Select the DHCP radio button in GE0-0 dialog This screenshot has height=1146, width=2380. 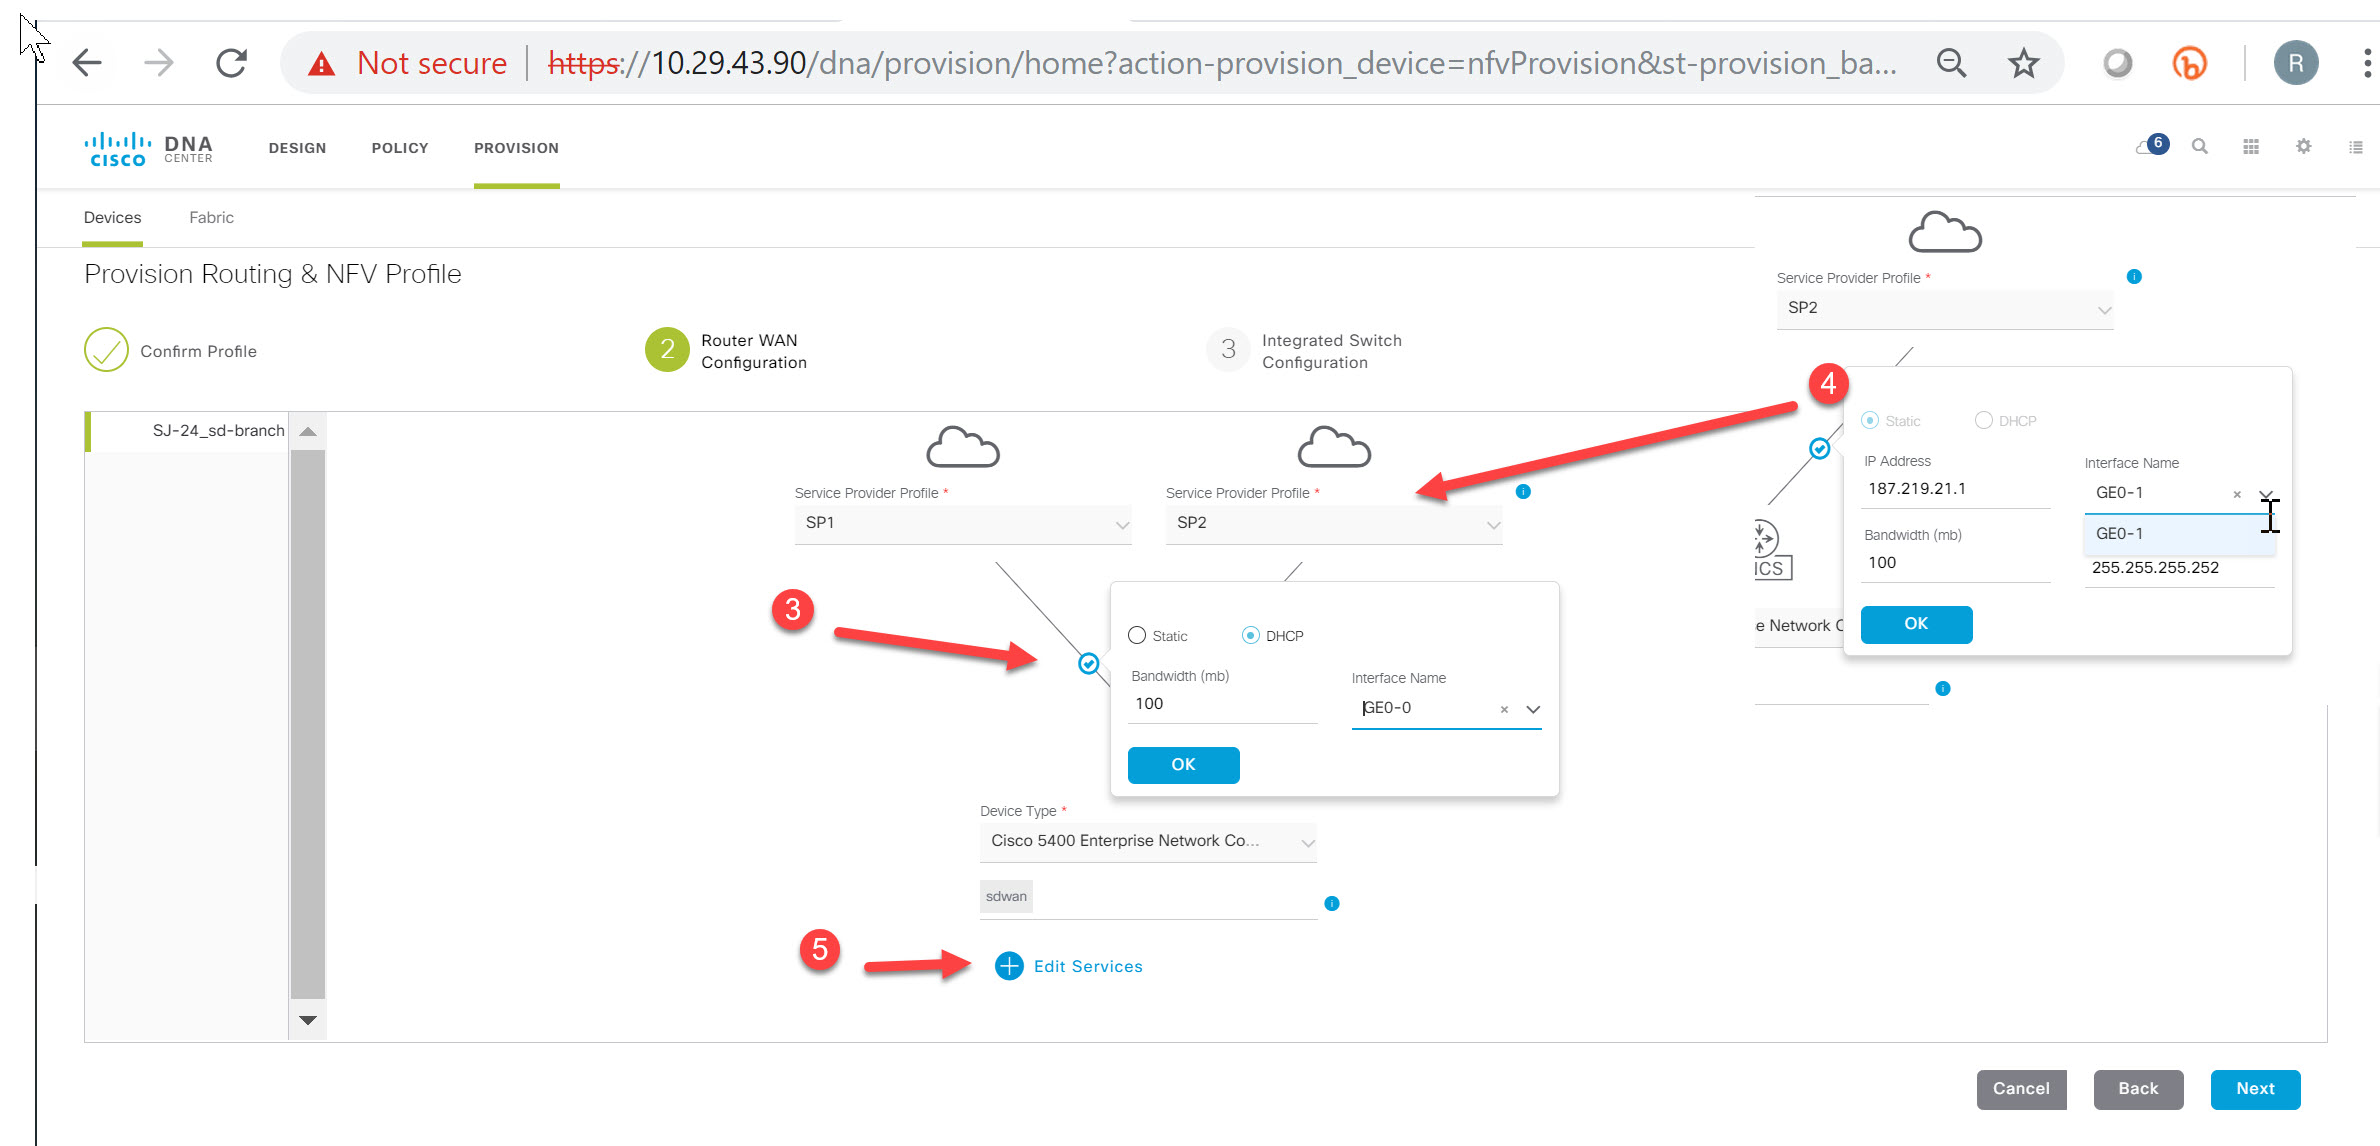coord(1249,635)
